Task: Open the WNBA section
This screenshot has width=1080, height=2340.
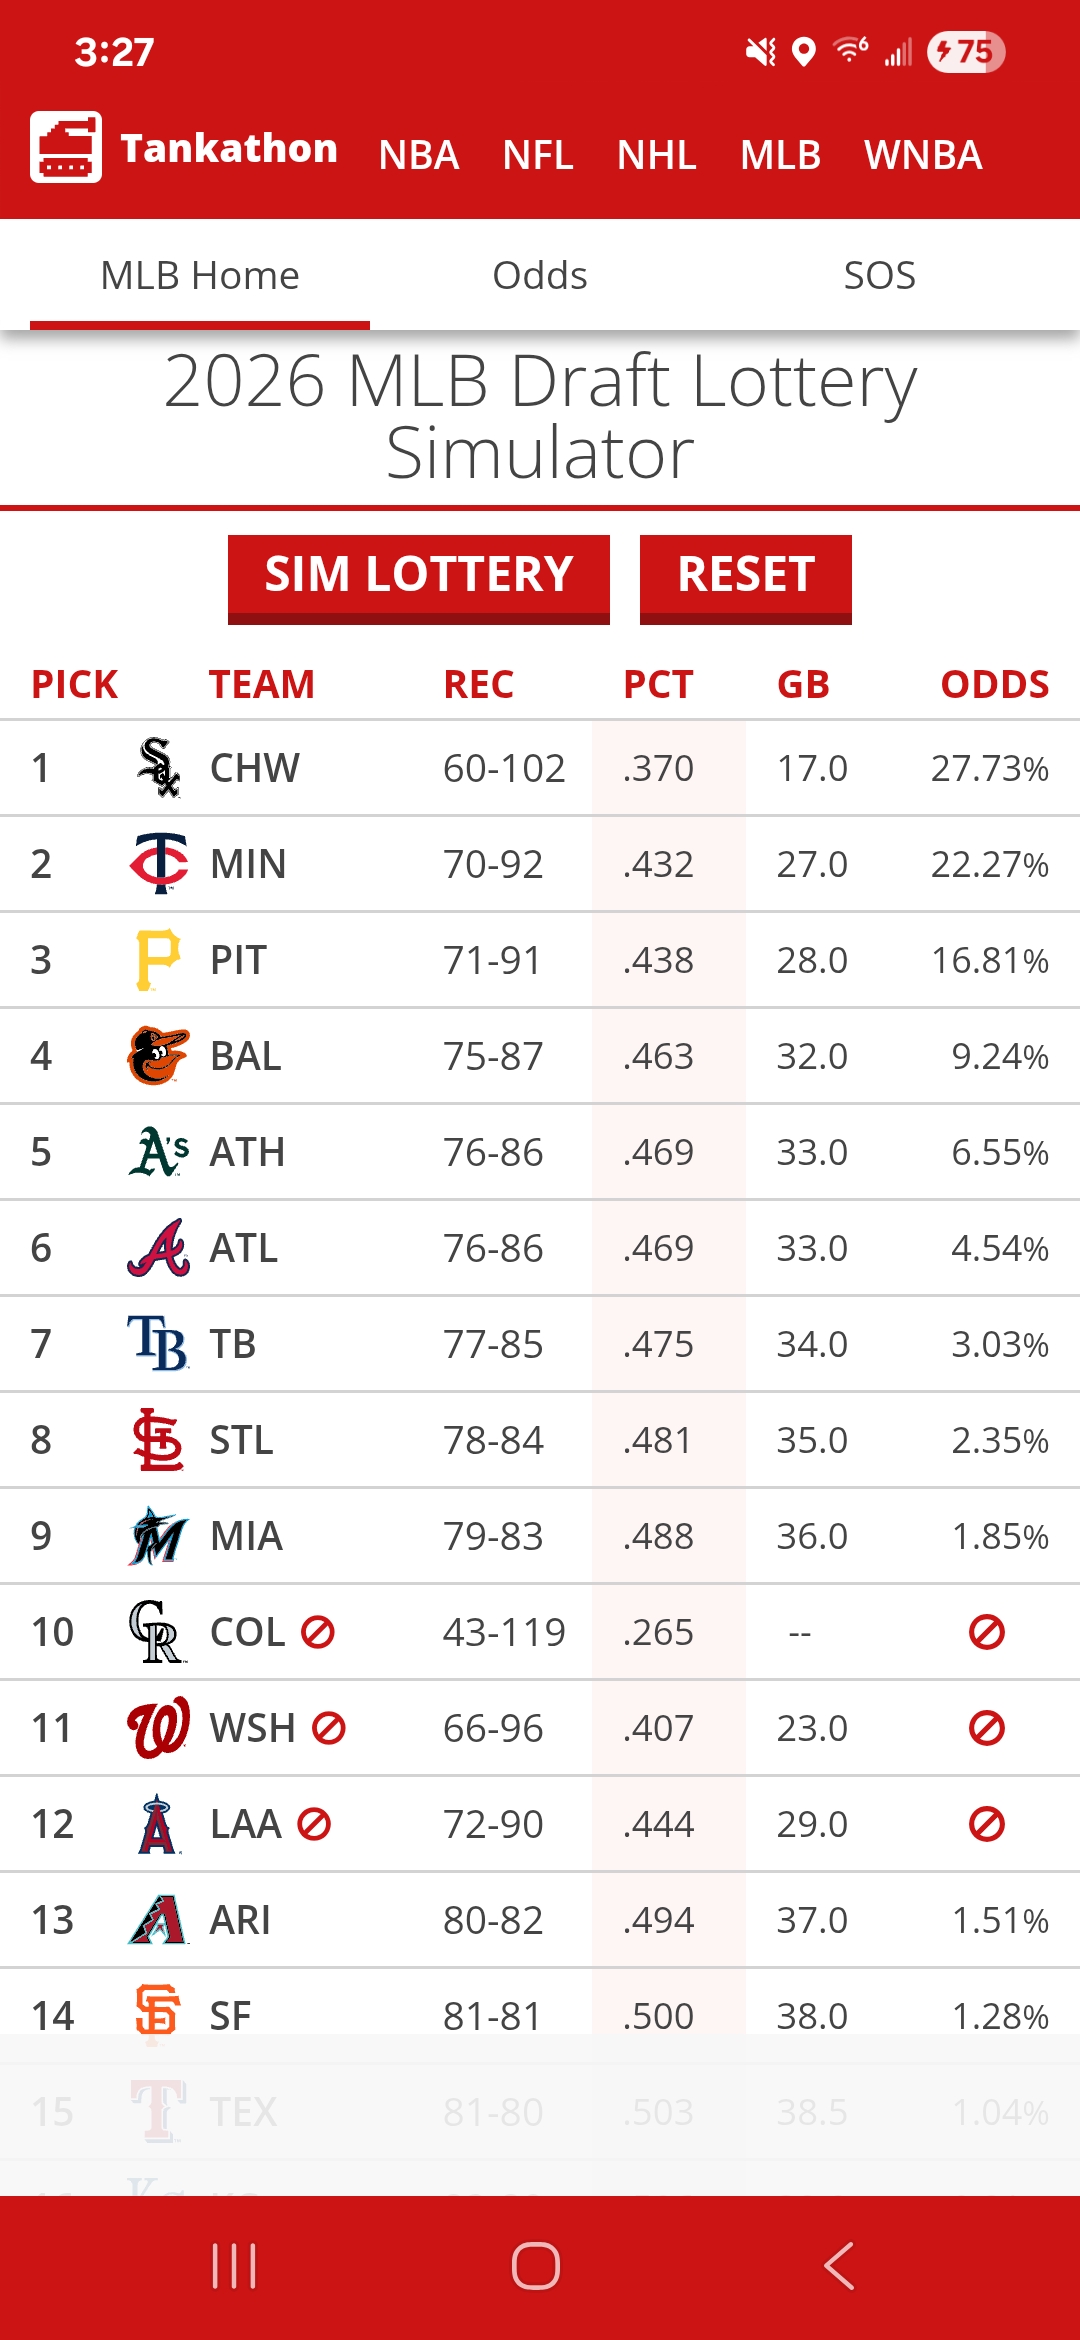Action: pos(923,155)
